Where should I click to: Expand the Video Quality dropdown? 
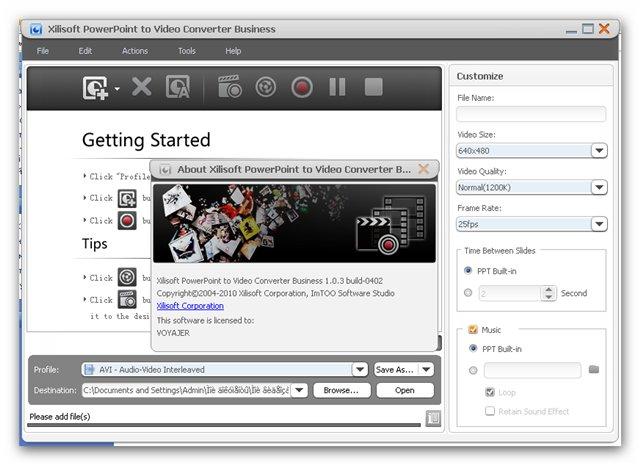click(x=599, y=187)
